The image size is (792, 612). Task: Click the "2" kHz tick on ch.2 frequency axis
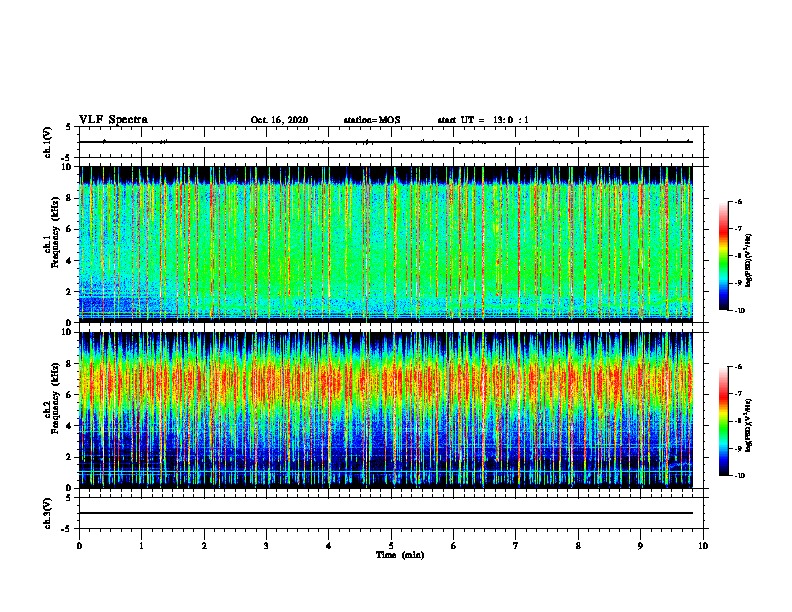click(69, 457)
